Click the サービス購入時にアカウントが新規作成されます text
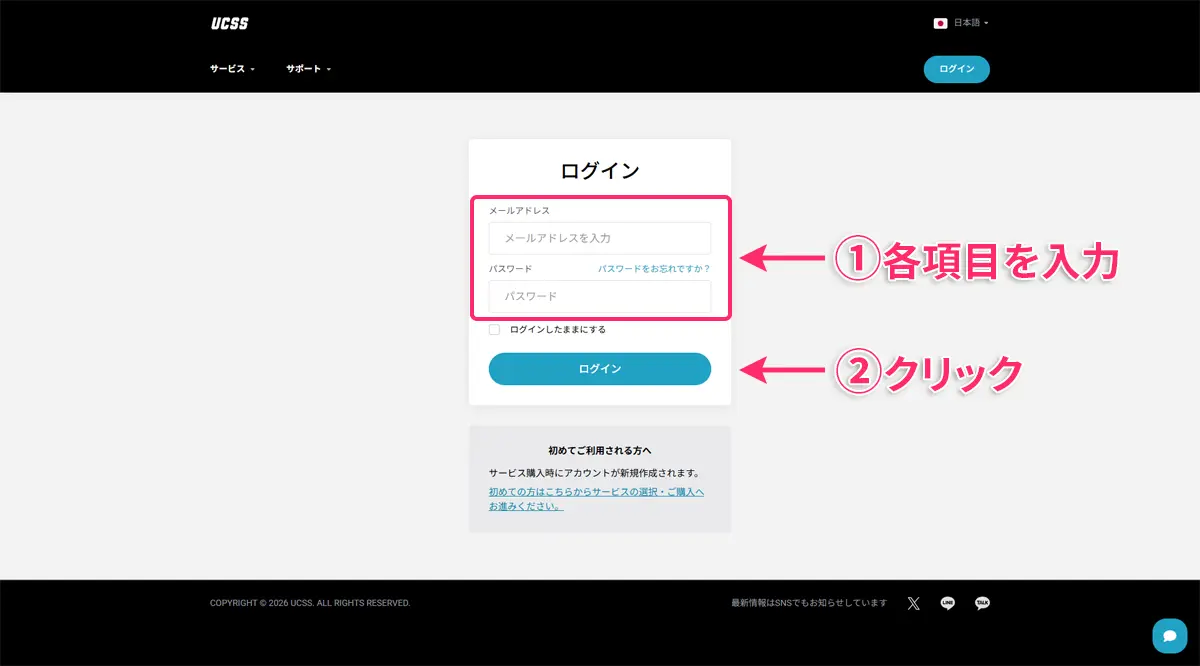 pos(594,473)
